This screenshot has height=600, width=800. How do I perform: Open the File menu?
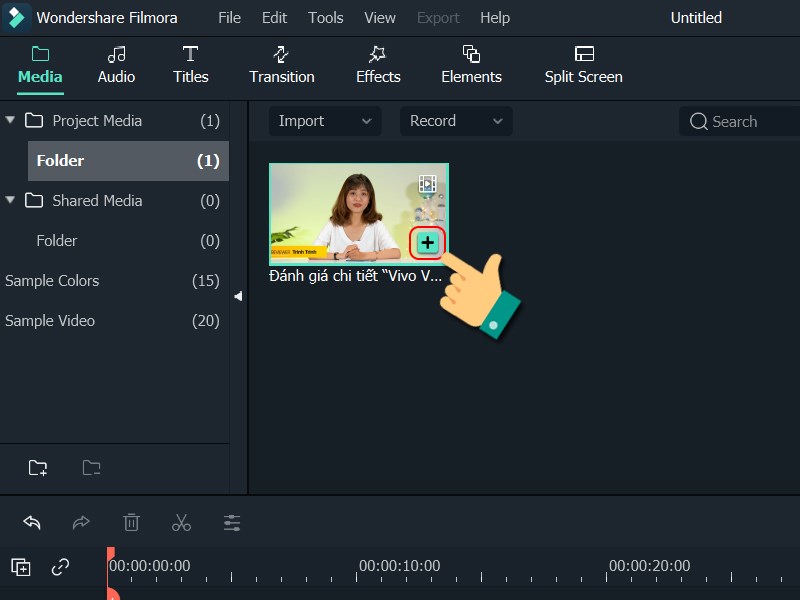[229, 17]
